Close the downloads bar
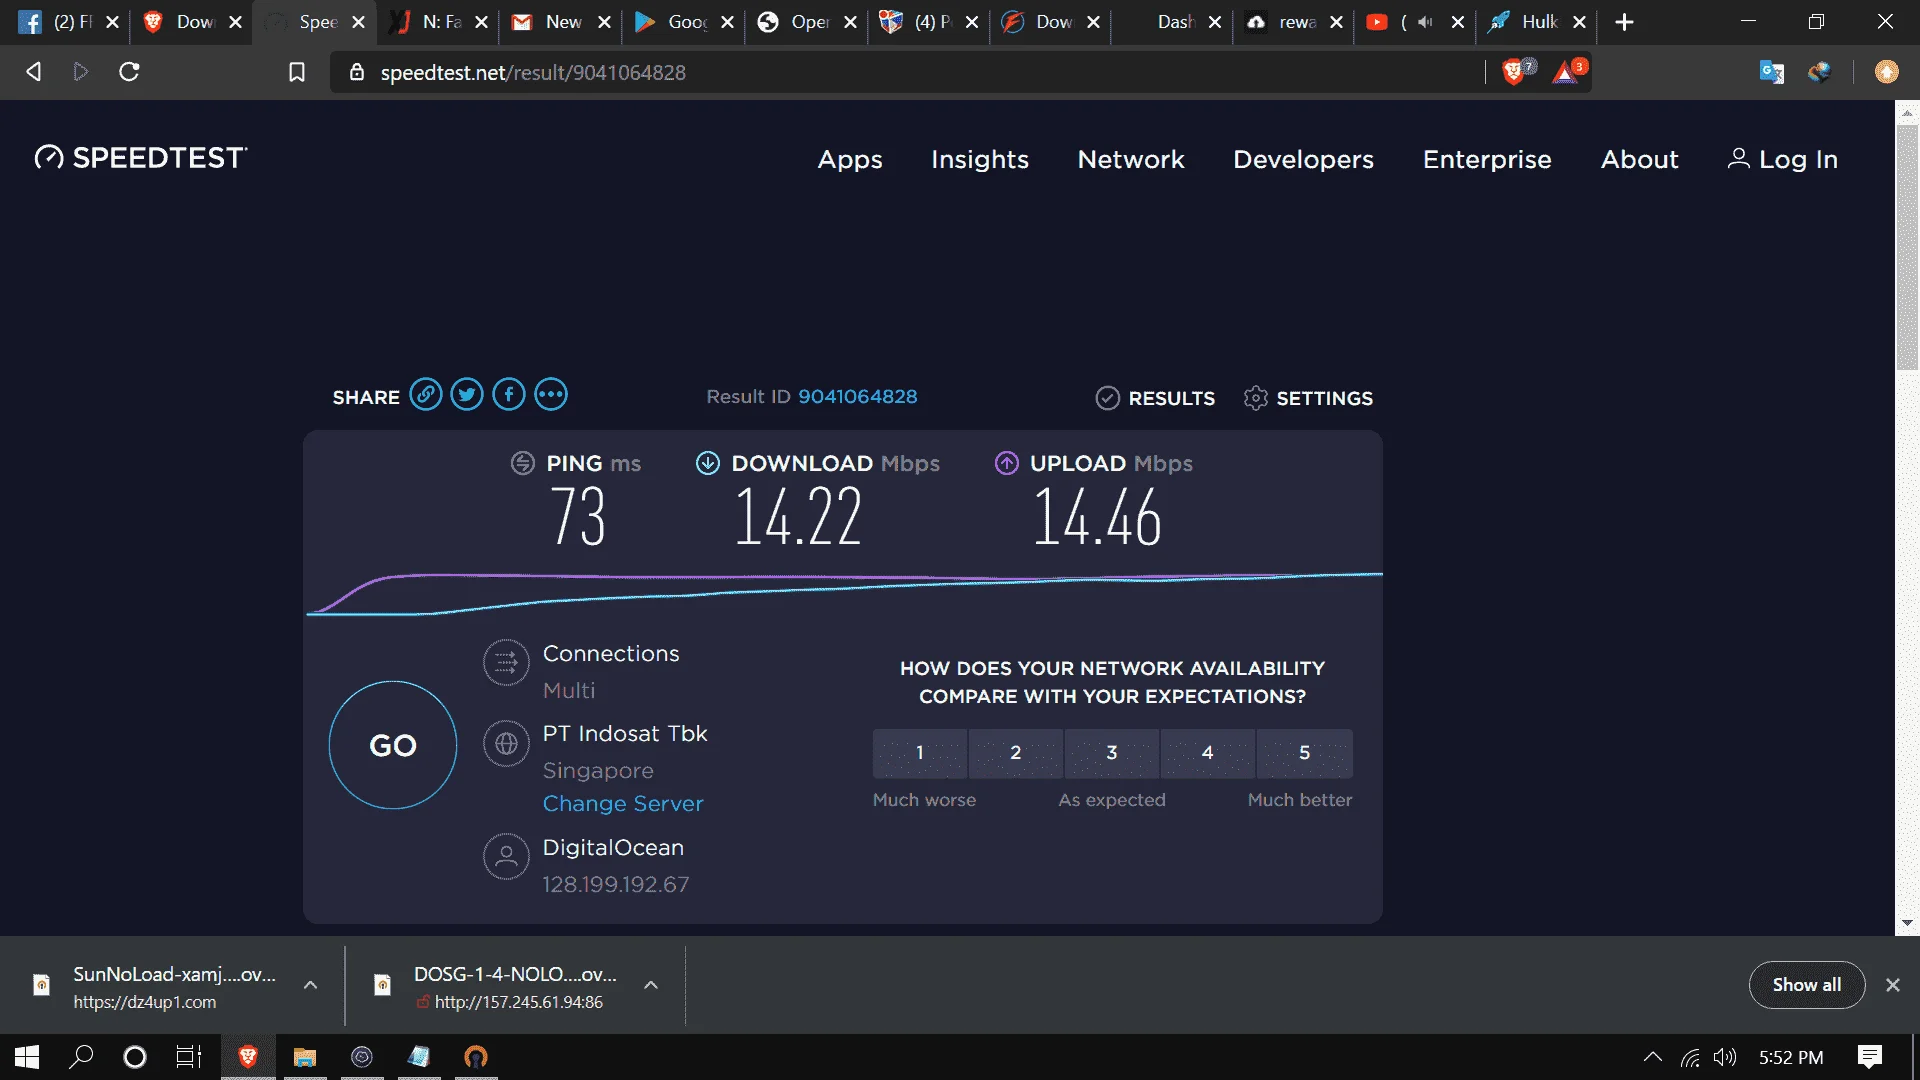 pos(1893,985)
